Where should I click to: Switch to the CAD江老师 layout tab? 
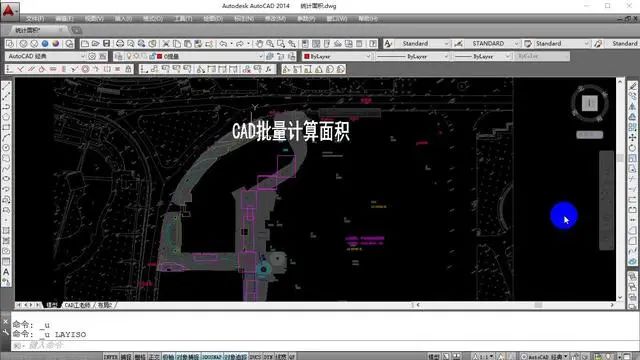tap(77, 305)
